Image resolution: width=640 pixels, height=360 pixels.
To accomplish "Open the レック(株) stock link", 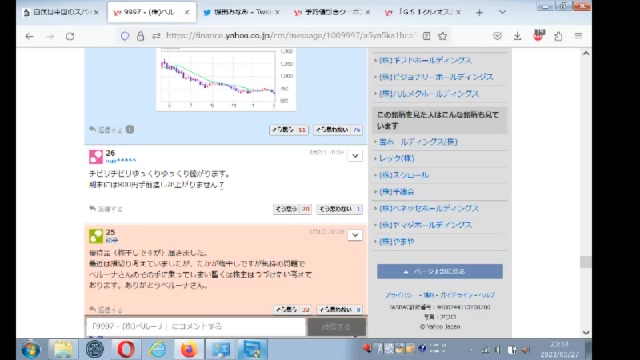I will tap(396, 158).
